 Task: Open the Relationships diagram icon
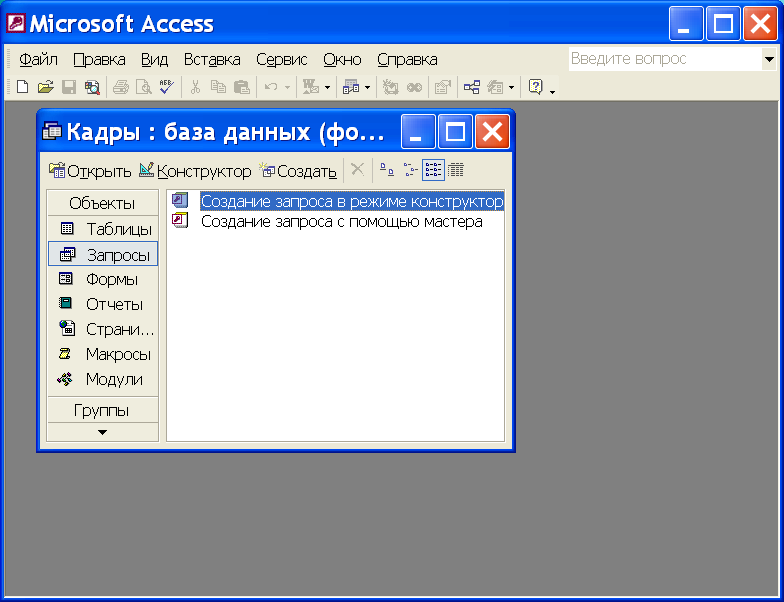tap(472, 88)
